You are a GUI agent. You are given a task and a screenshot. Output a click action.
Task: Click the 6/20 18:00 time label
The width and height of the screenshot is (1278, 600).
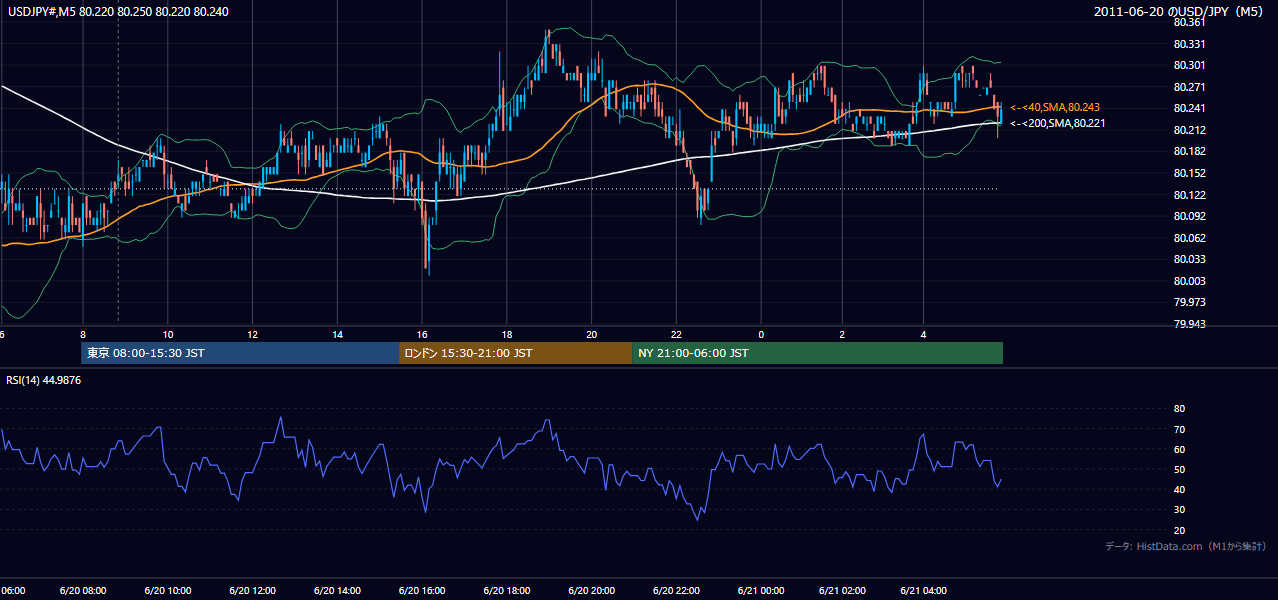507,591
